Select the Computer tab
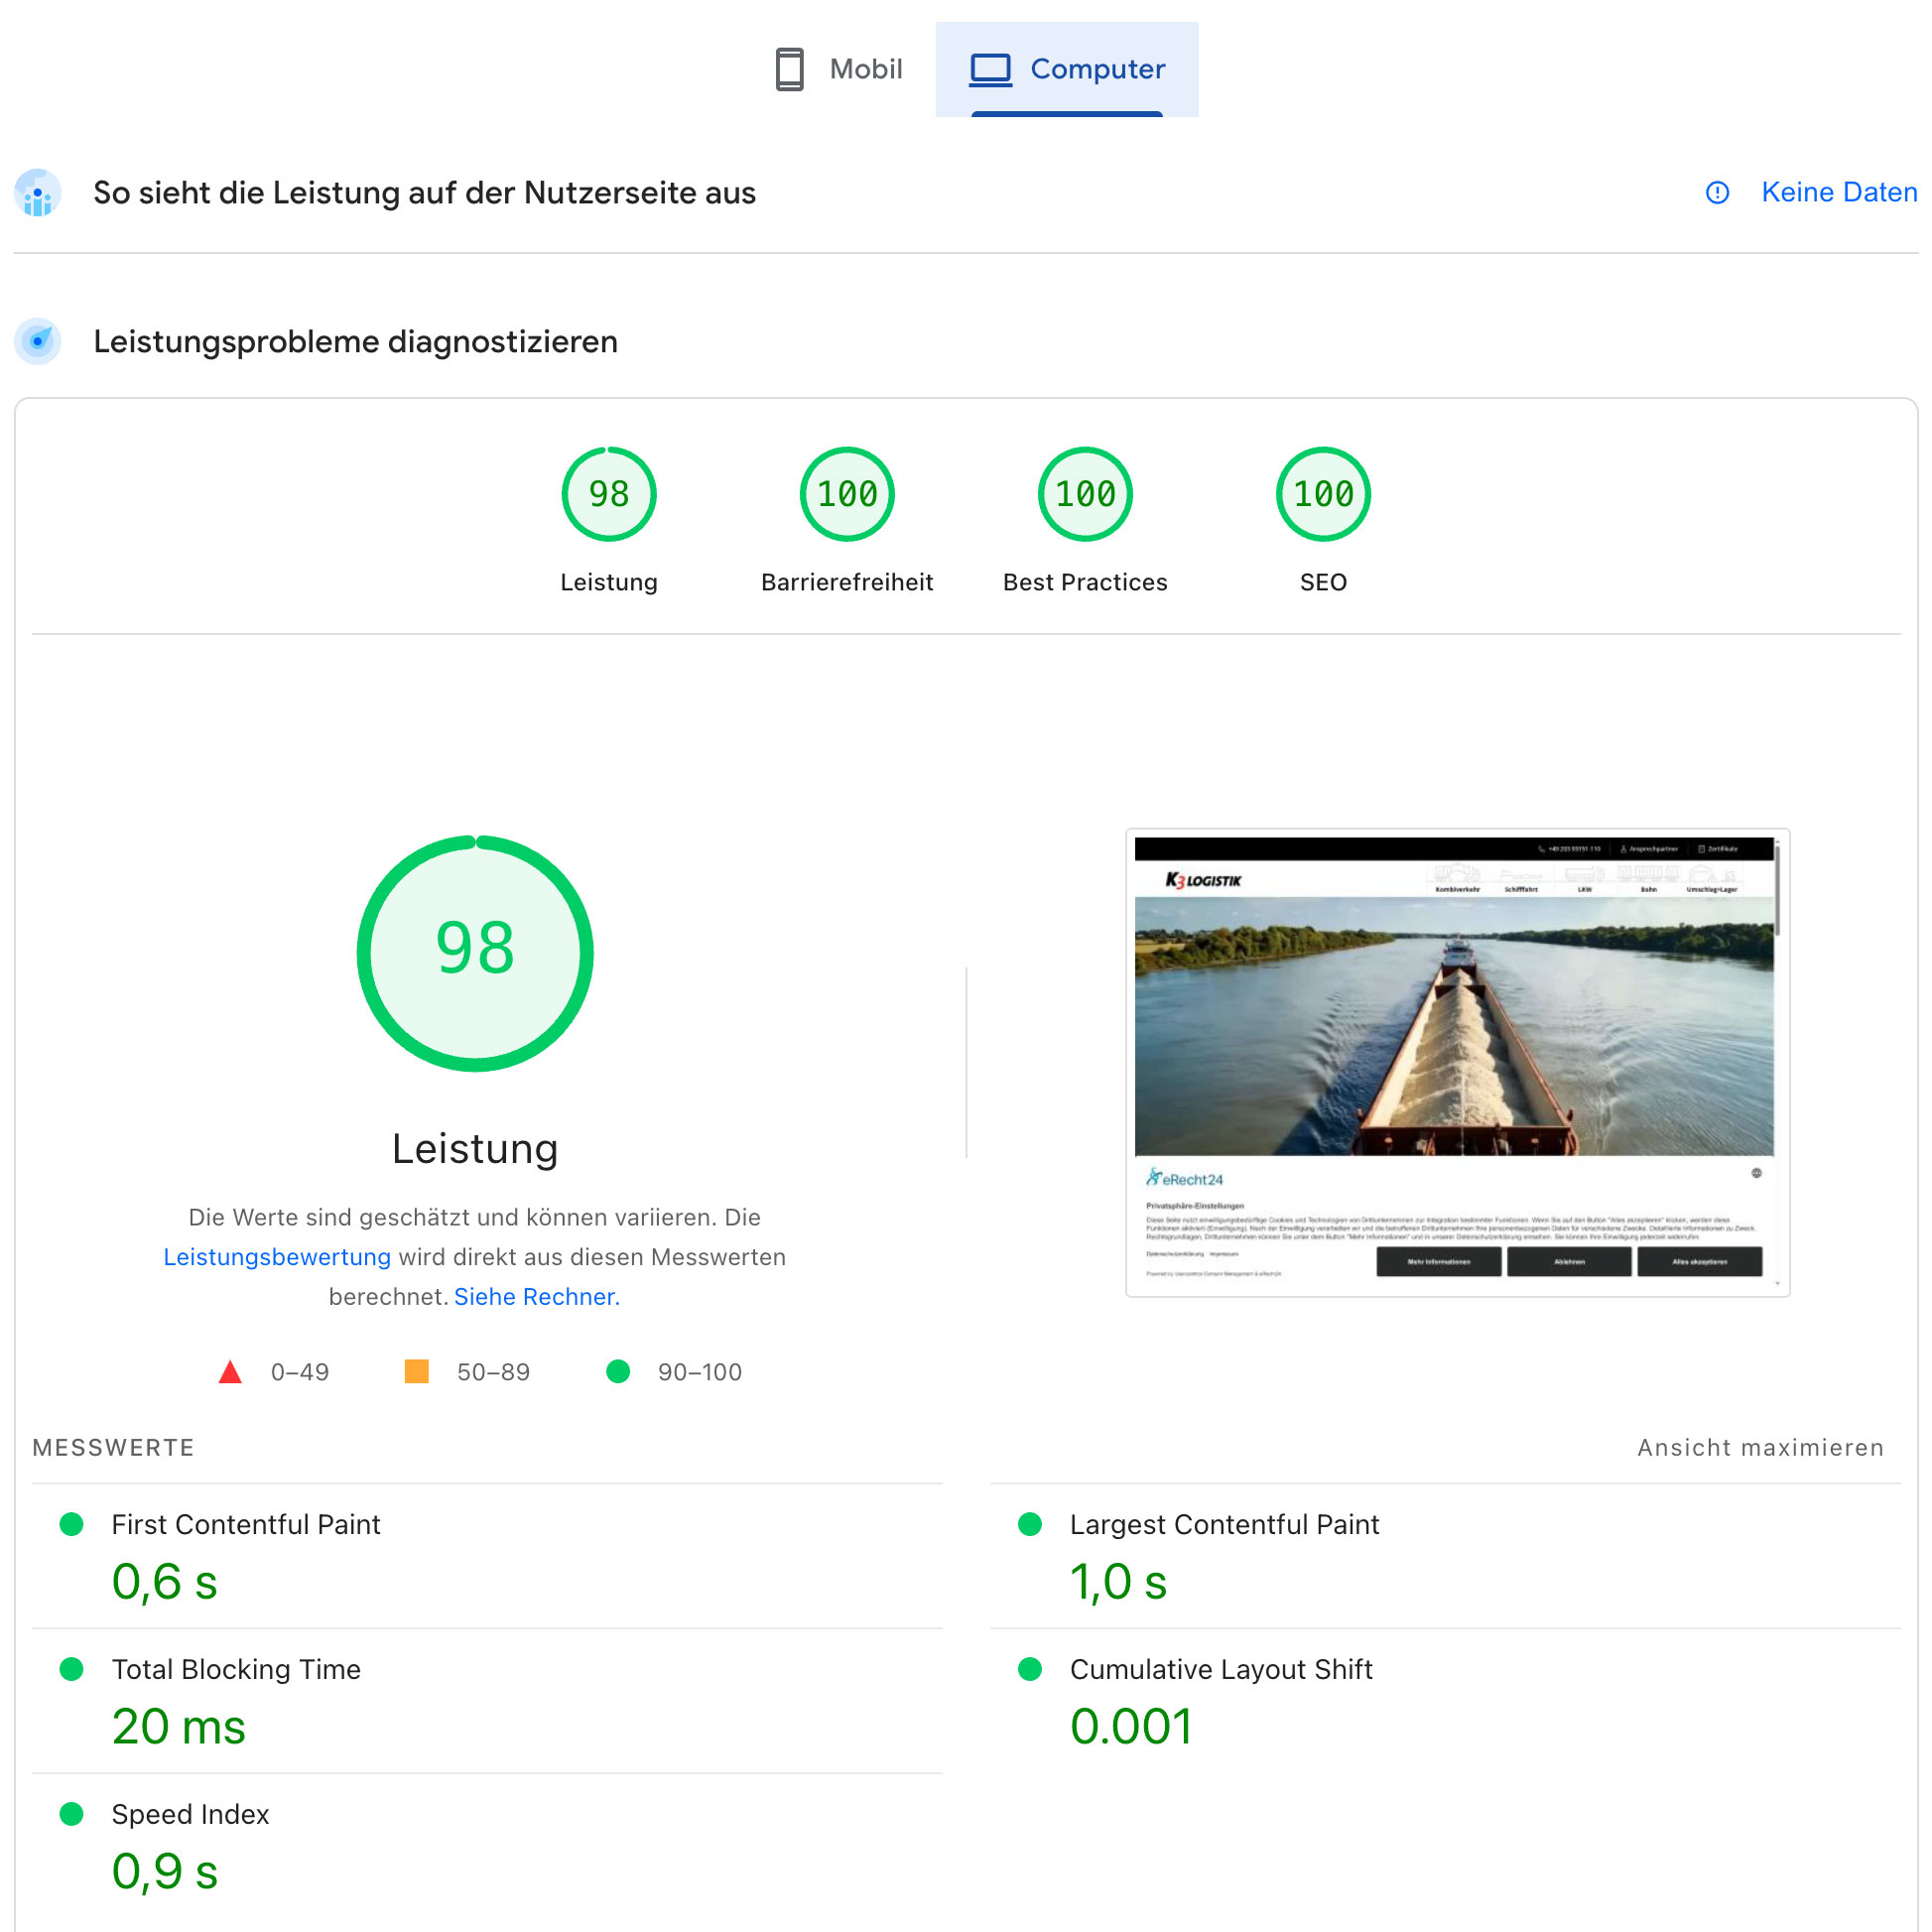This screenshot has width=1932, height=1932. 1096,69
